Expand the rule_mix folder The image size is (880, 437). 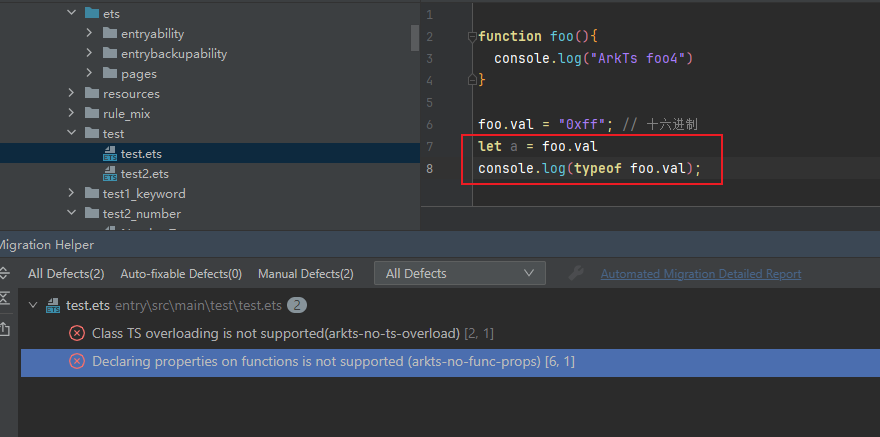click(x=71, y=113)
